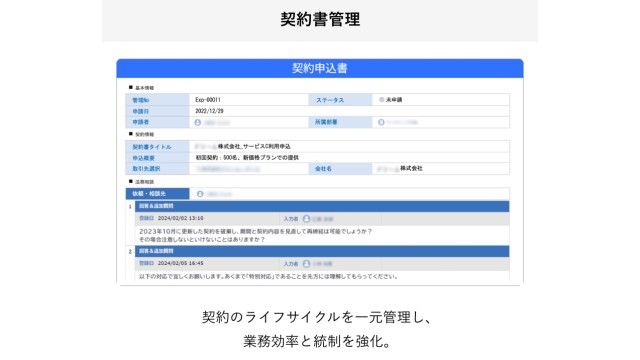This screenshot has height=360, width=640.
Task: Click the 所属部署 label cell
Action: click(x=340, y=122)
